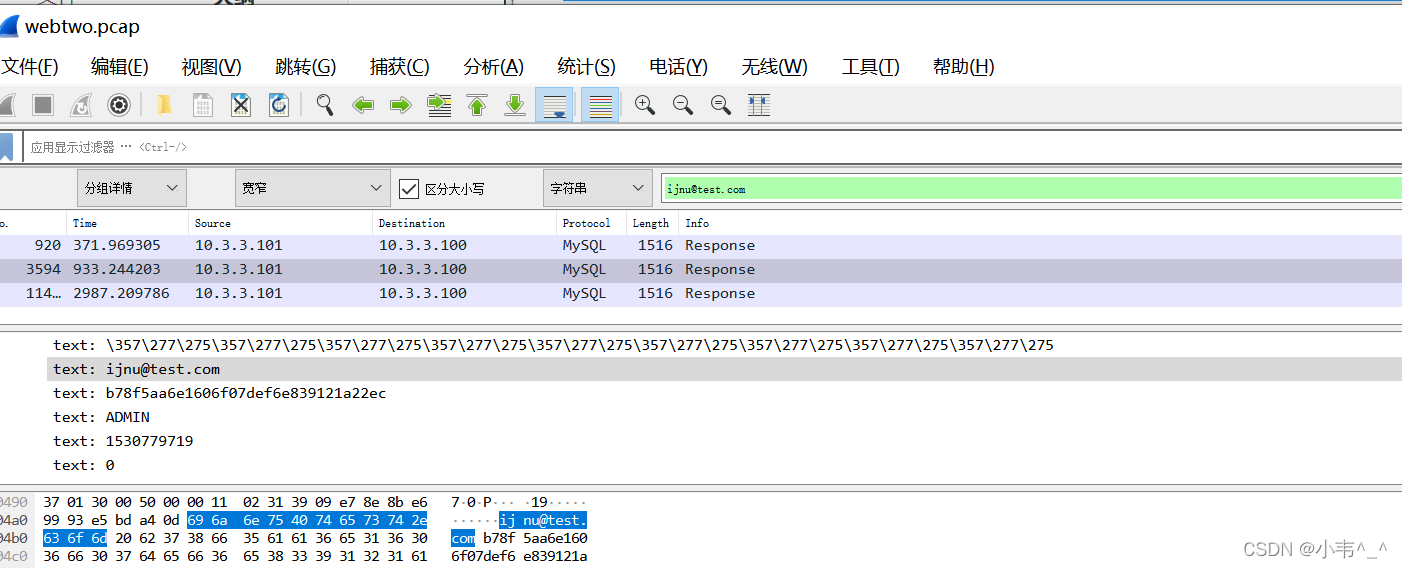Reload this capture file icon
This screenshot has height=568, width=1402.
pos(279,105)
